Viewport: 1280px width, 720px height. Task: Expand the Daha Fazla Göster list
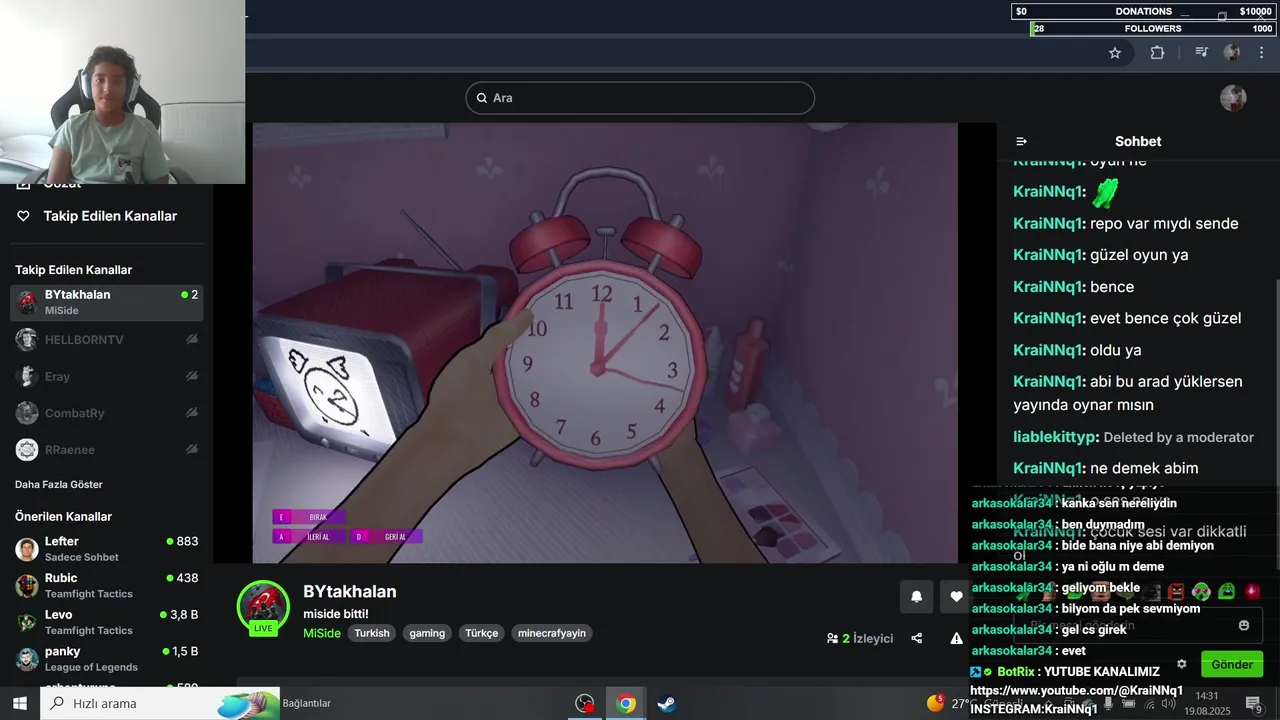point(59,485)
